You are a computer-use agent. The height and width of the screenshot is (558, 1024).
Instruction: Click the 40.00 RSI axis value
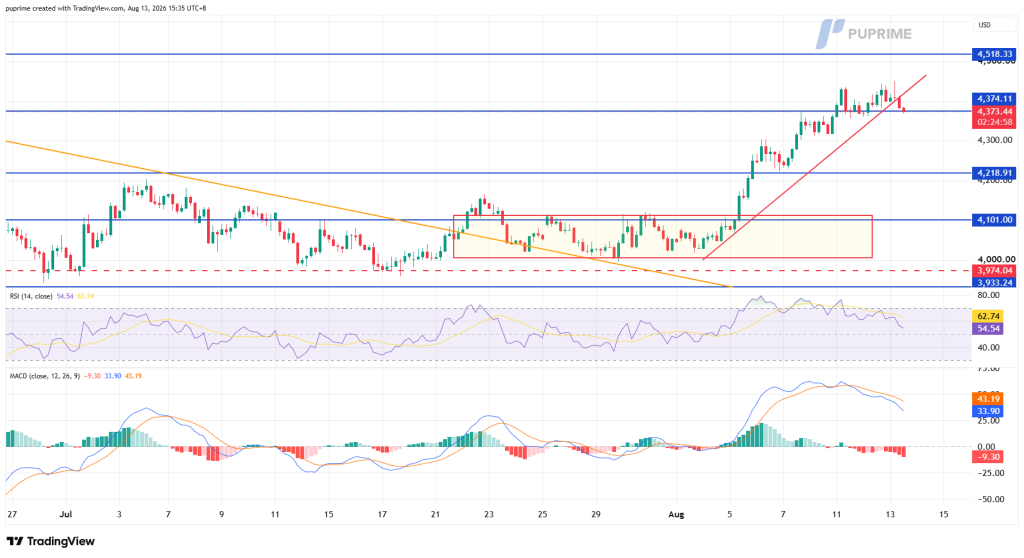tap(990, 348)
